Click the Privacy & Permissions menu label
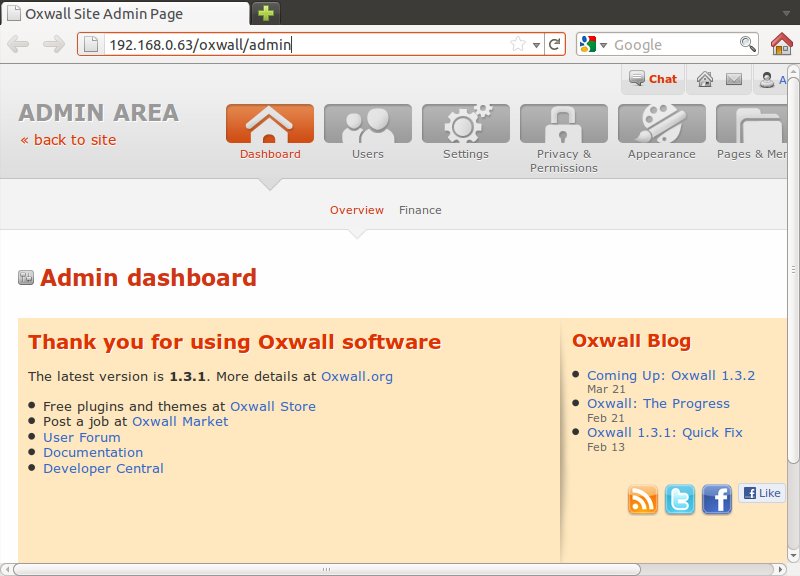Viewport: 800px width, 576px height. pos(564,161)
